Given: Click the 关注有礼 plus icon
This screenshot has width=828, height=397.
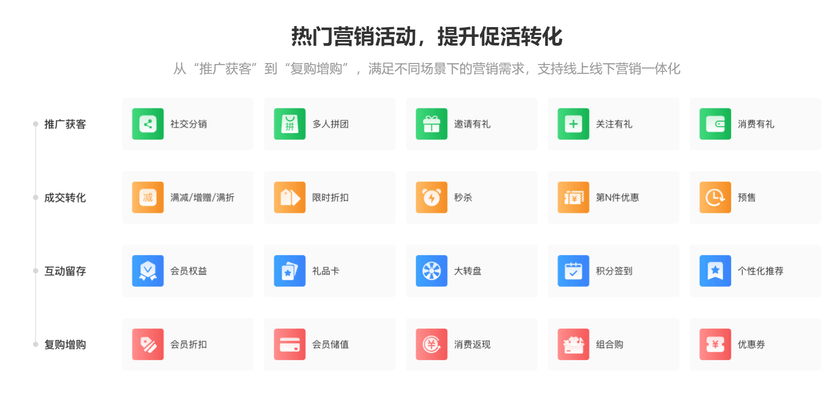Looking at the screenshot, I should point(573,124).
